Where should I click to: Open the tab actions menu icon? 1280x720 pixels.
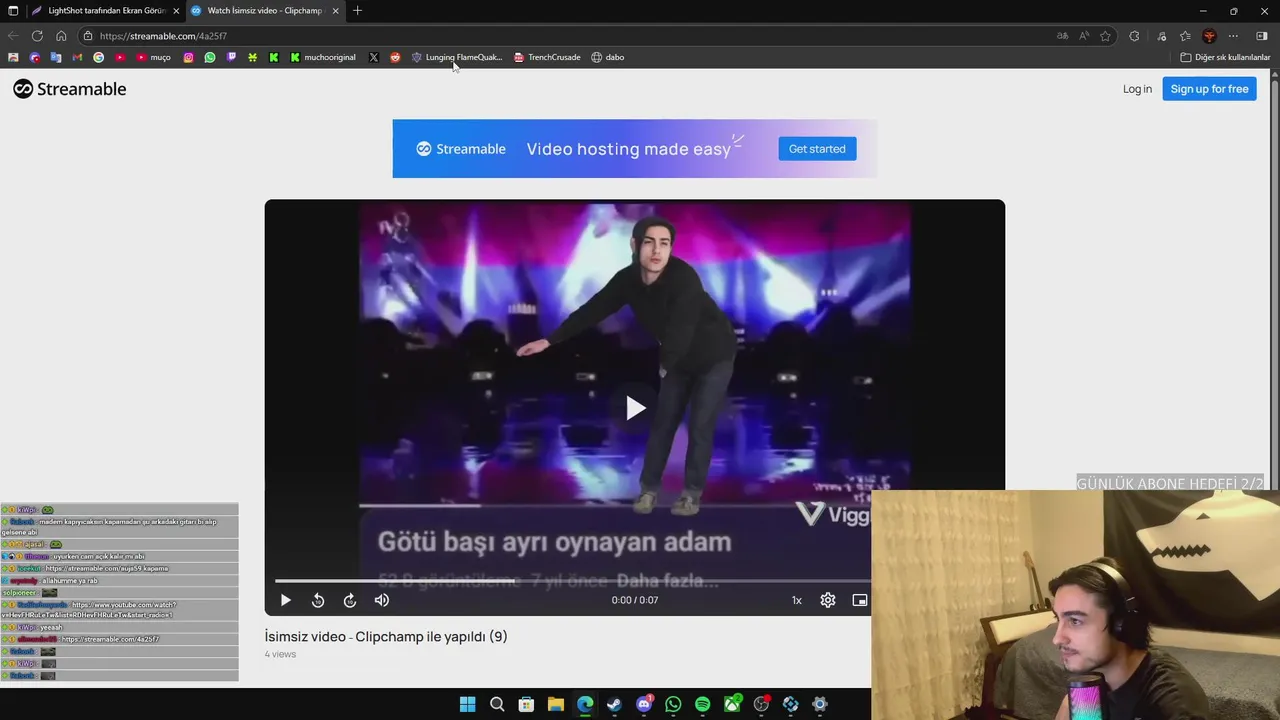click(x=13, y=11)
